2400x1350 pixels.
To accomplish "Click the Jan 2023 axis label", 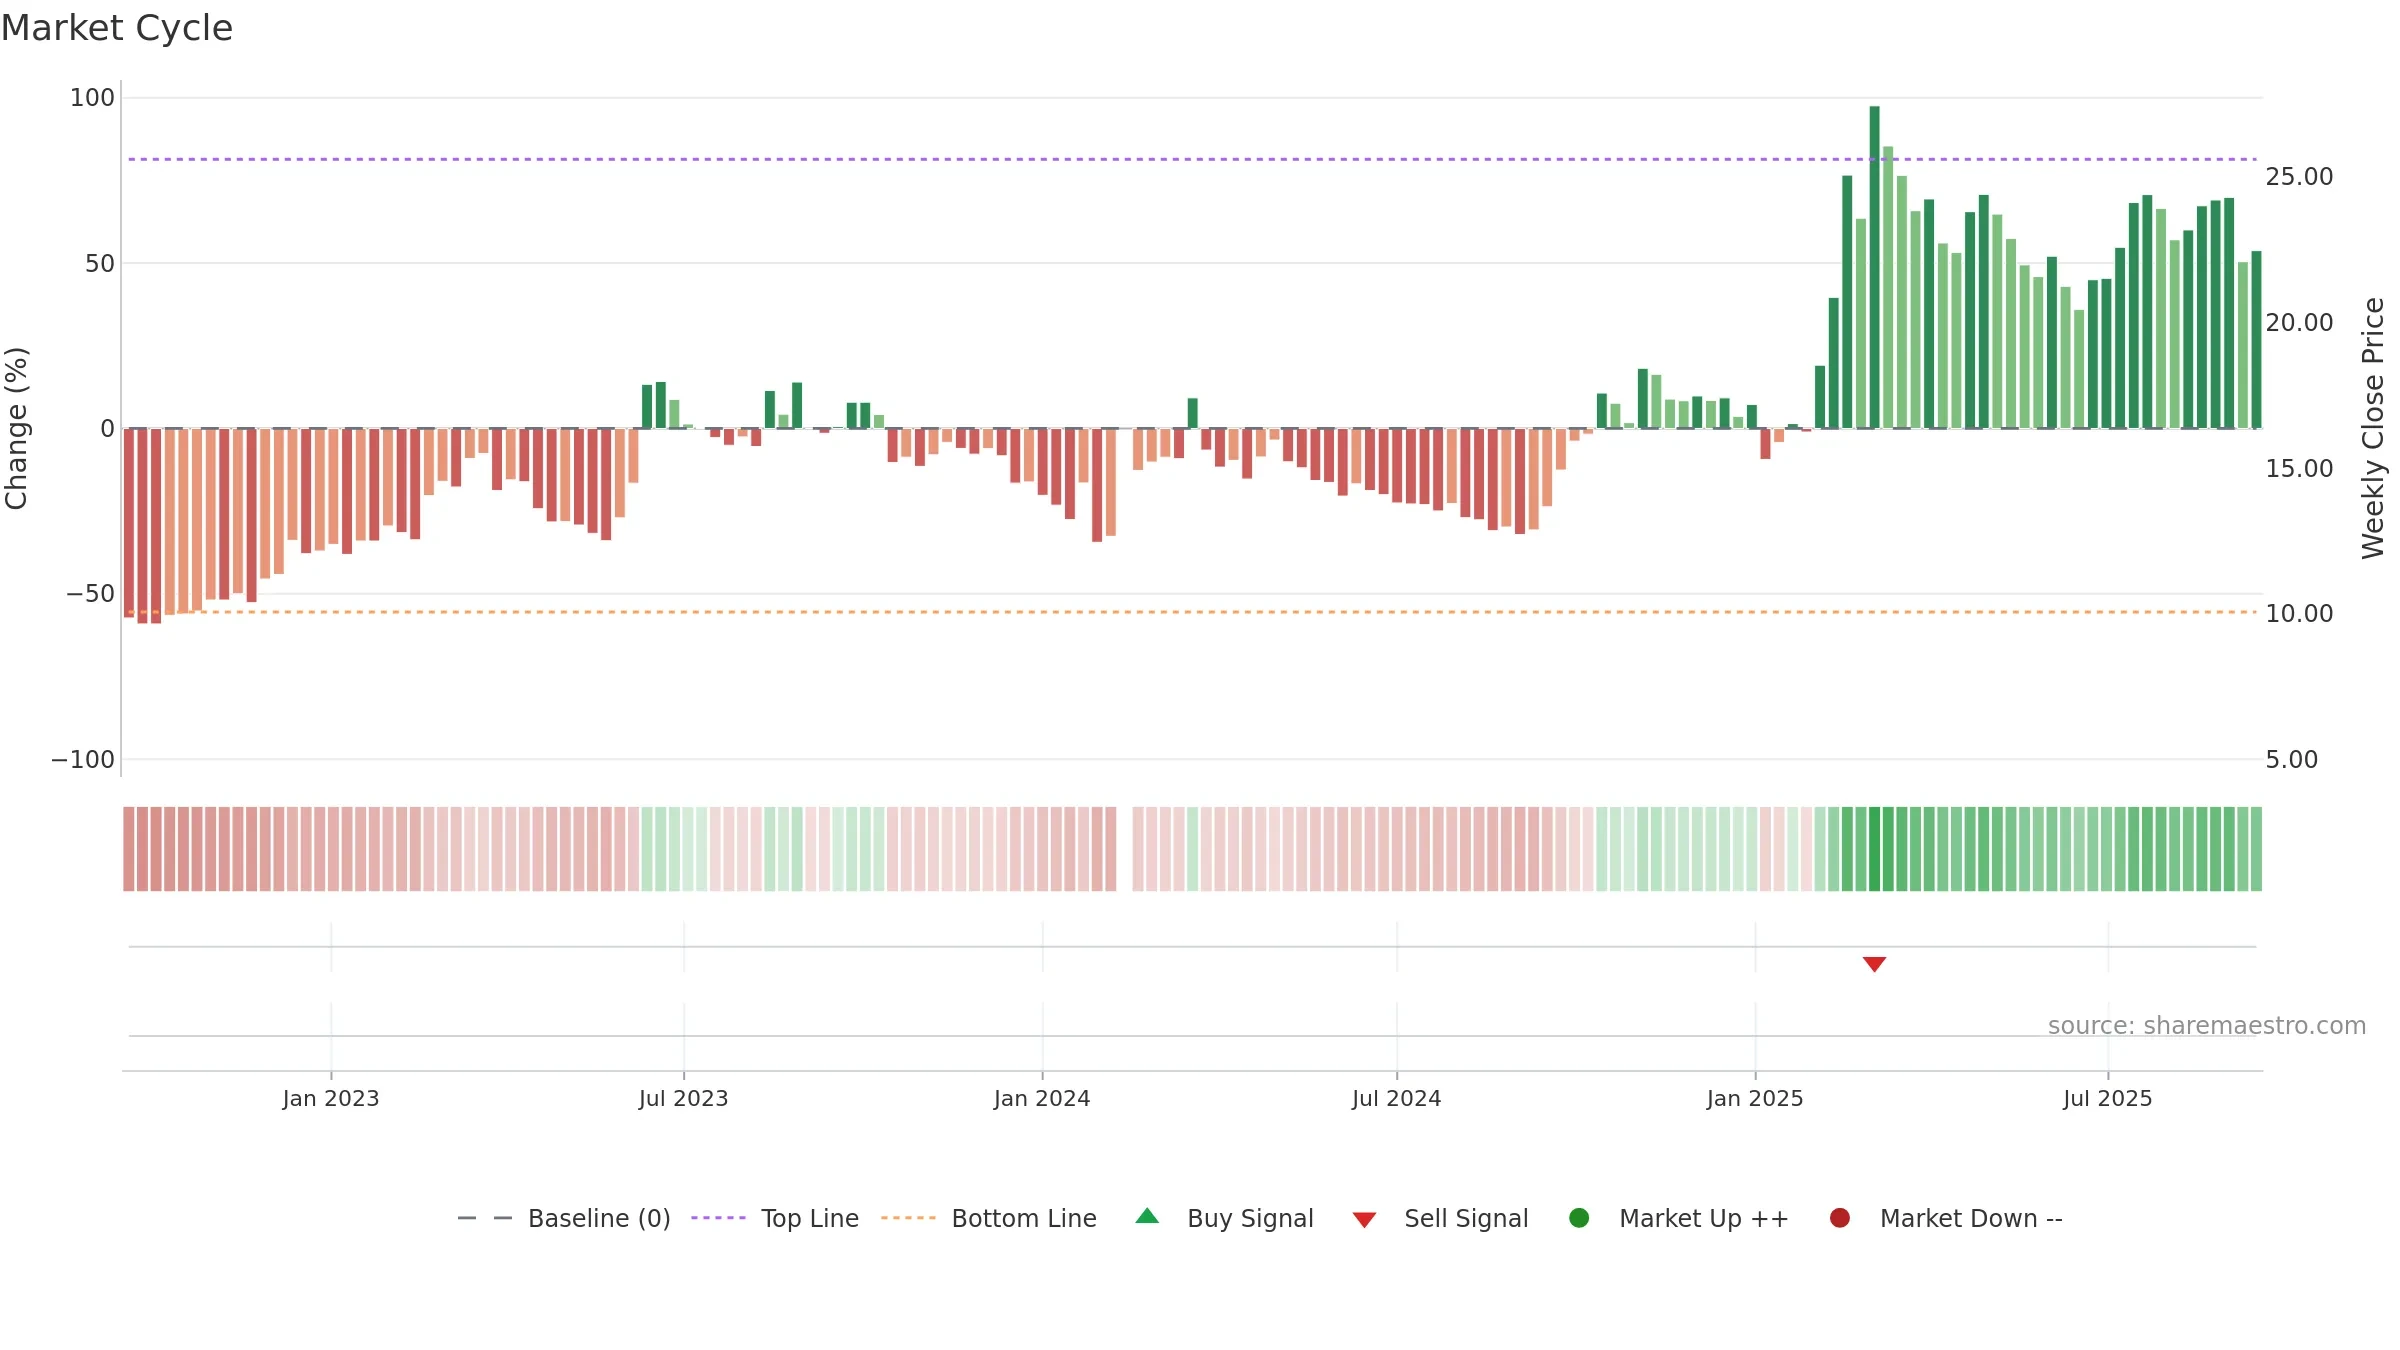I will click(x=331, y=1099).
